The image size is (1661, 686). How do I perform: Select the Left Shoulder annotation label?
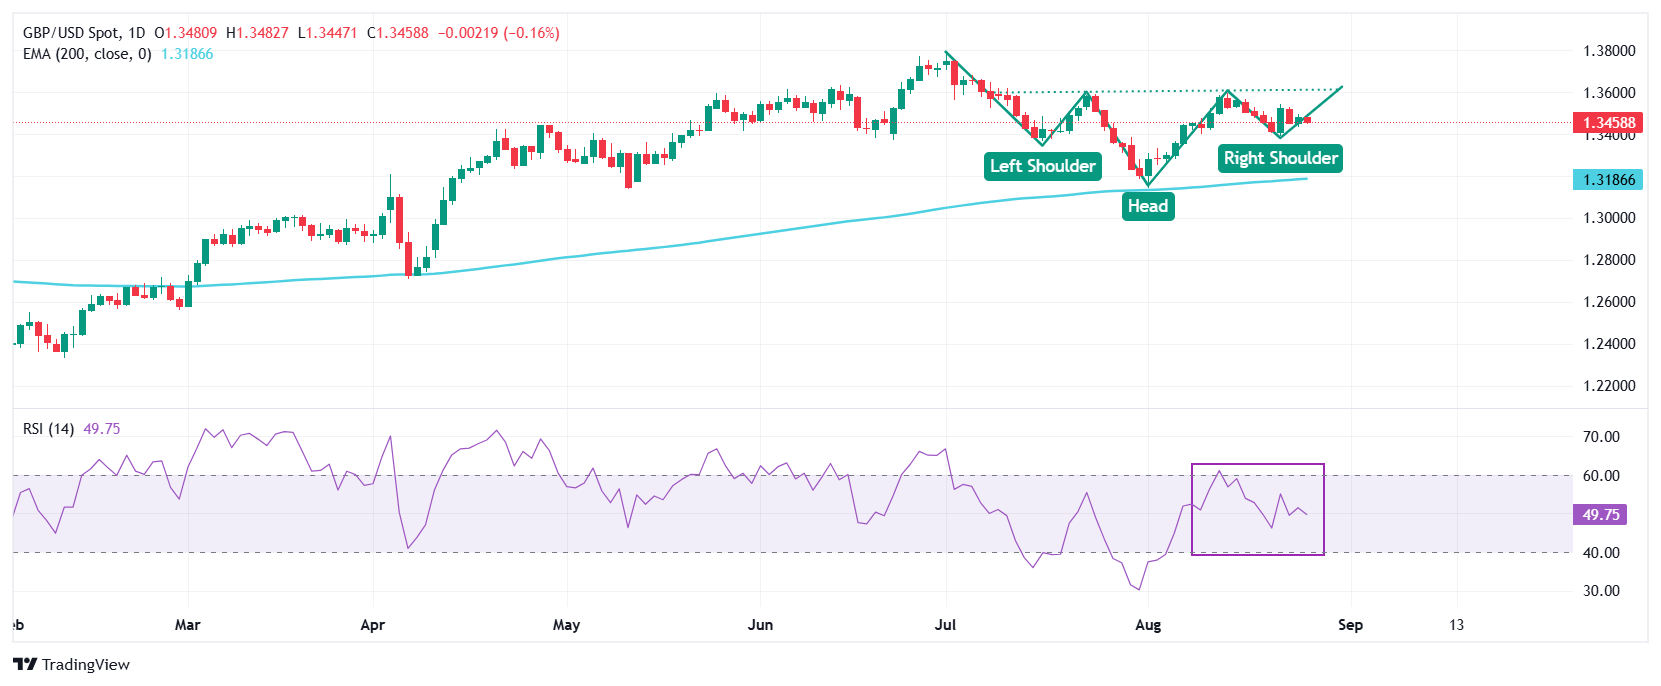1042,166
